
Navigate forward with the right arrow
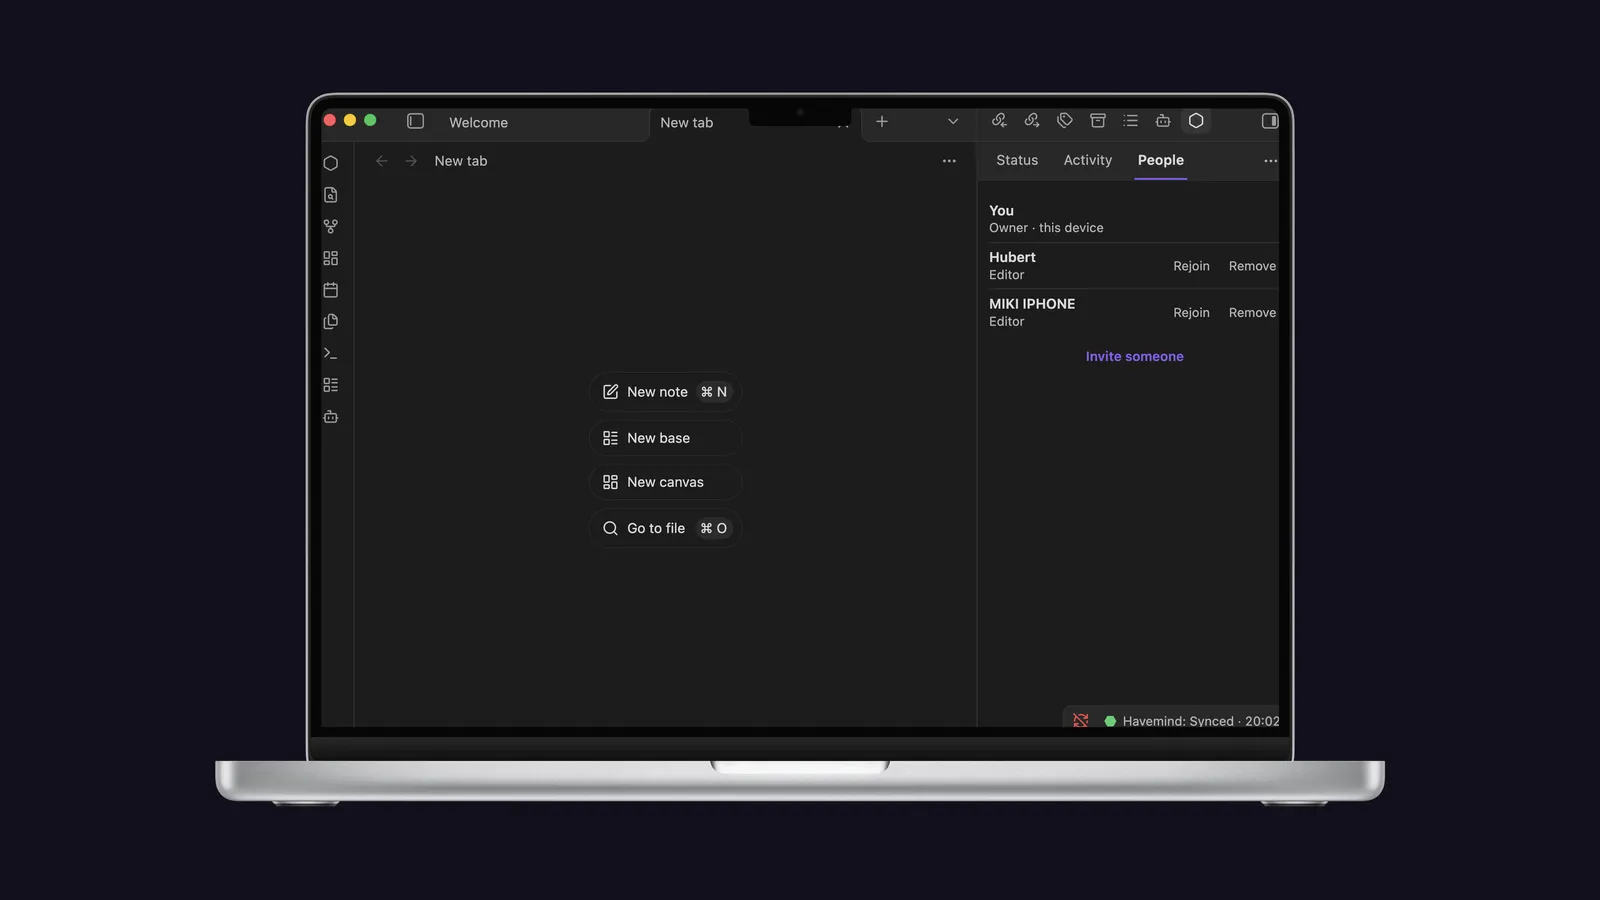pyautogui.click(x=411, y=161)
